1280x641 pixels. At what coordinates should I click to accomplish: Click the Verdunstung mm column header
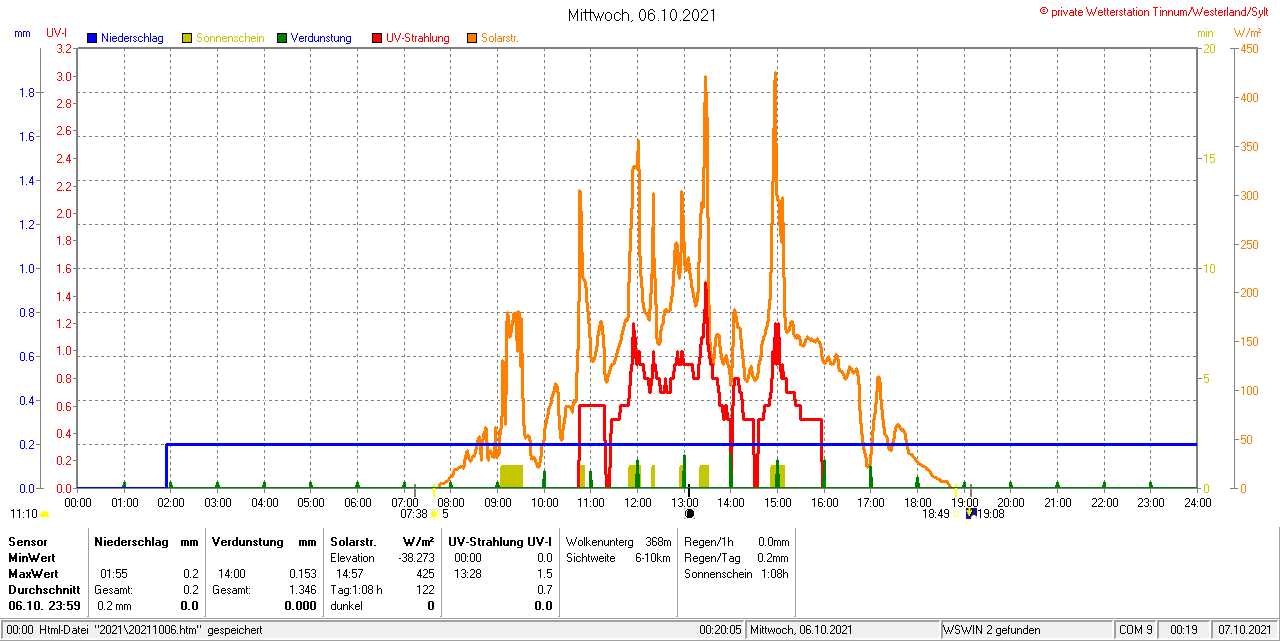[264, 541]
